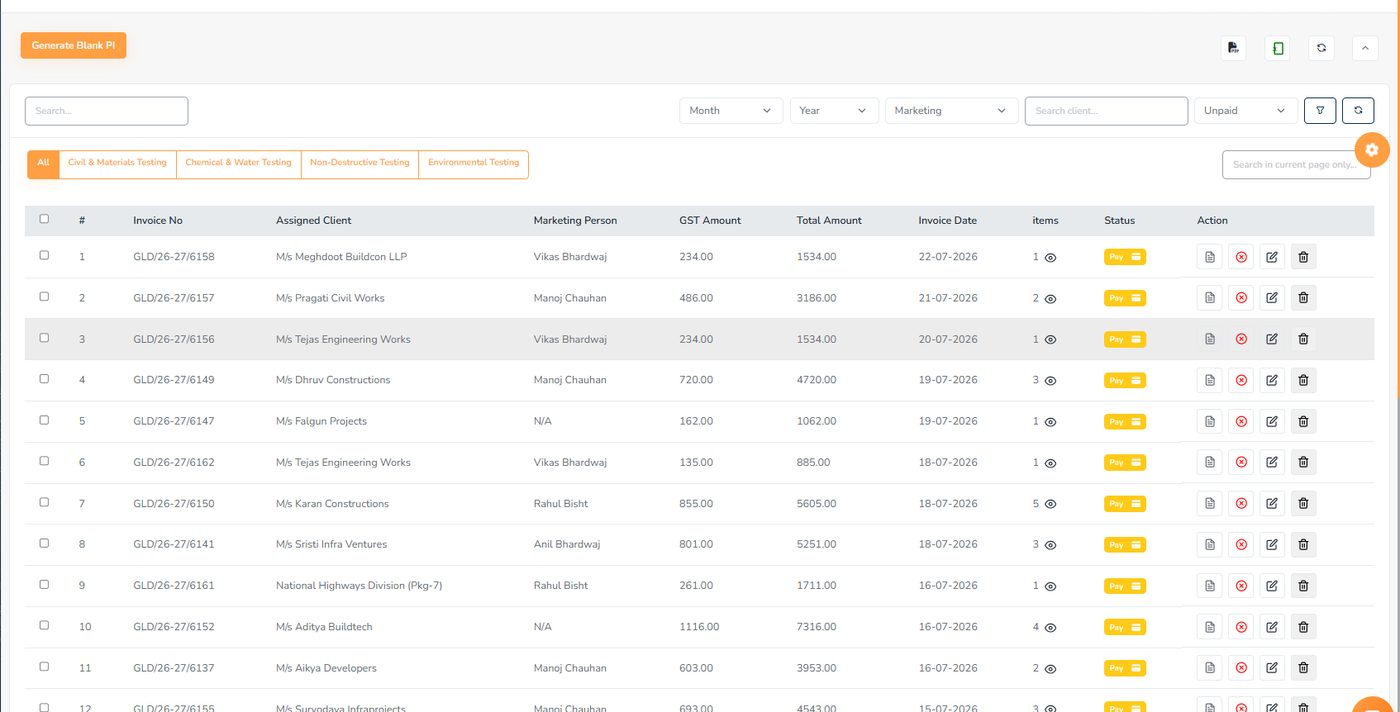
Task: Switch to Environmental Testing tab
Action: pos(473,163)
